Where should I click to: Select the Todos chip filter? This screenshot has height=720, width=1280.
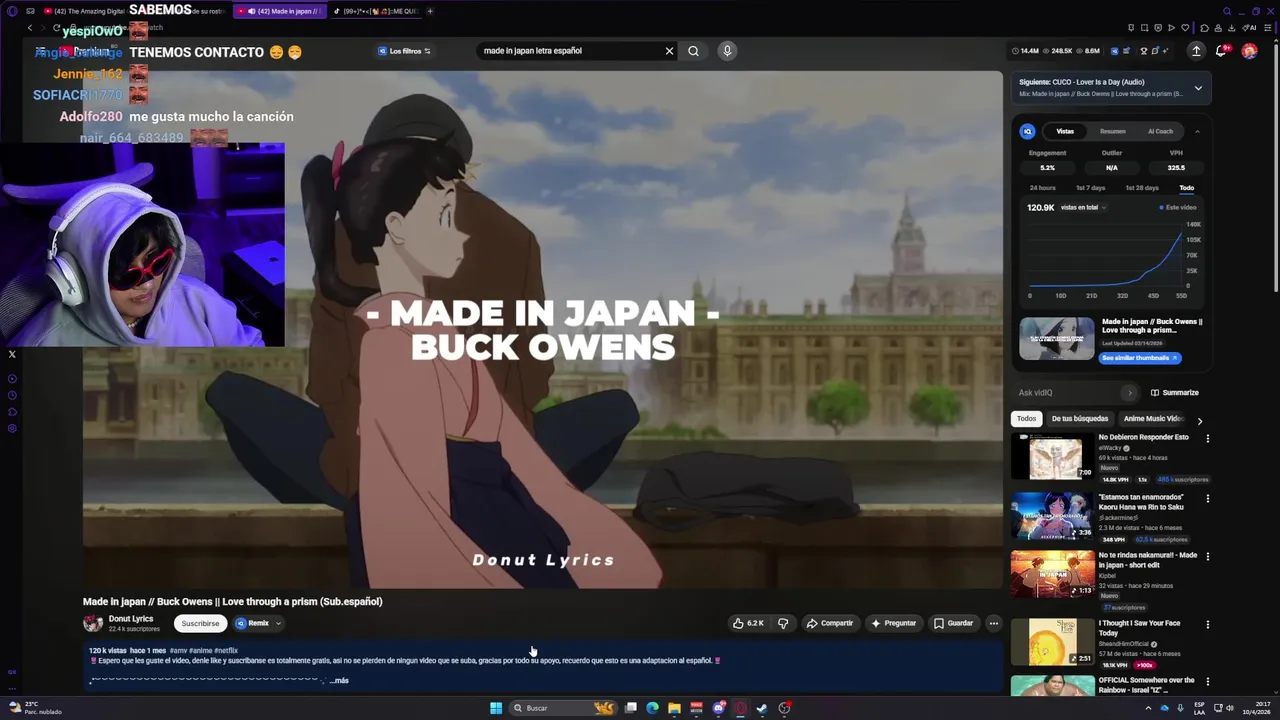(1027, 419)
